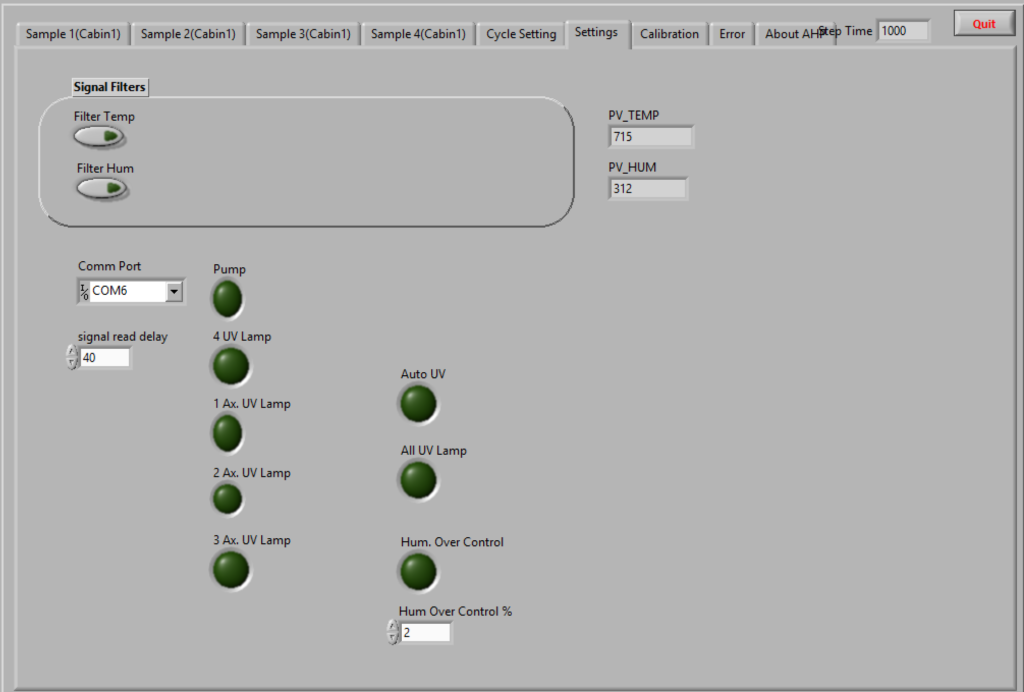Toggle the Pump indicator button
This screenshot has width=1024, height=692.
pos(227,298)
